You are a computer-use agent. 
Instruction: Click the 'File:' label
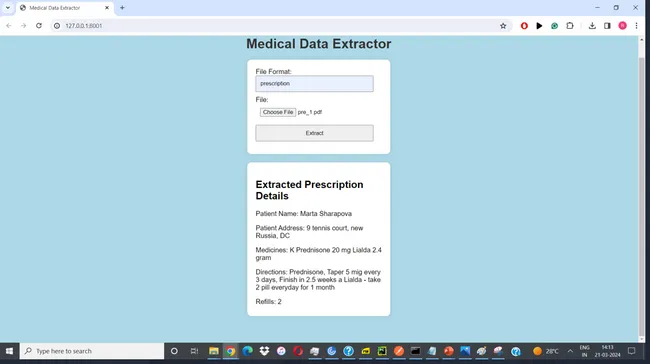262,100
